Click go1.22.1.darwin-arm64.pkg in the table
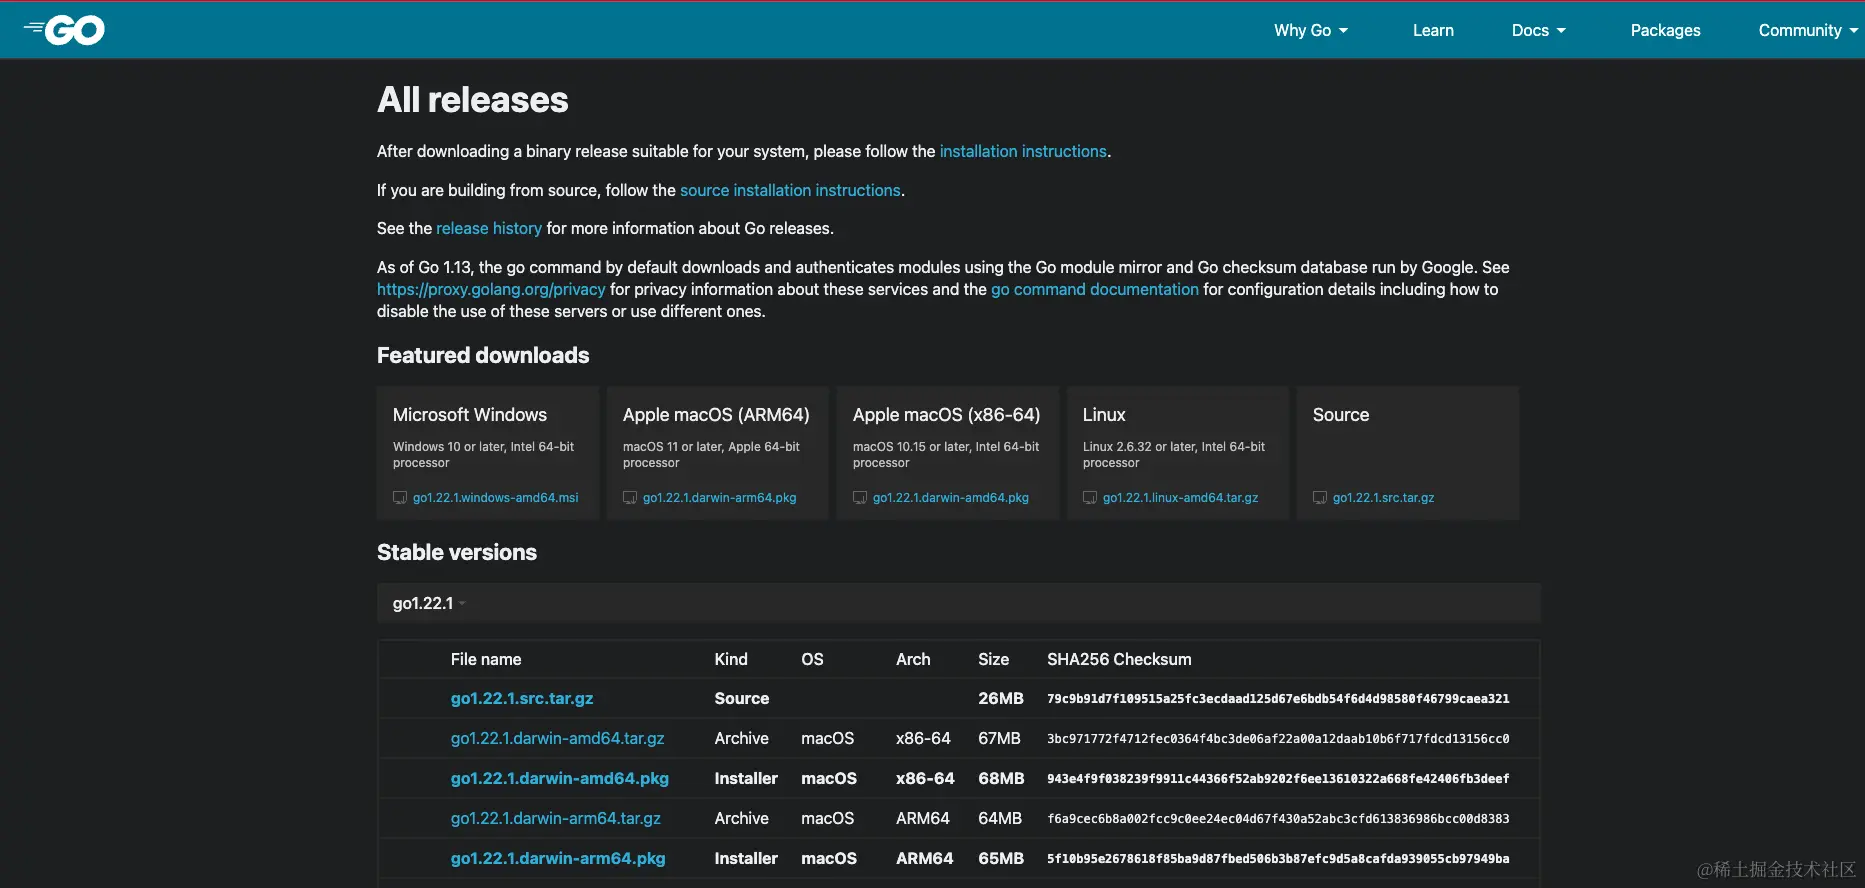 [557, 858]
